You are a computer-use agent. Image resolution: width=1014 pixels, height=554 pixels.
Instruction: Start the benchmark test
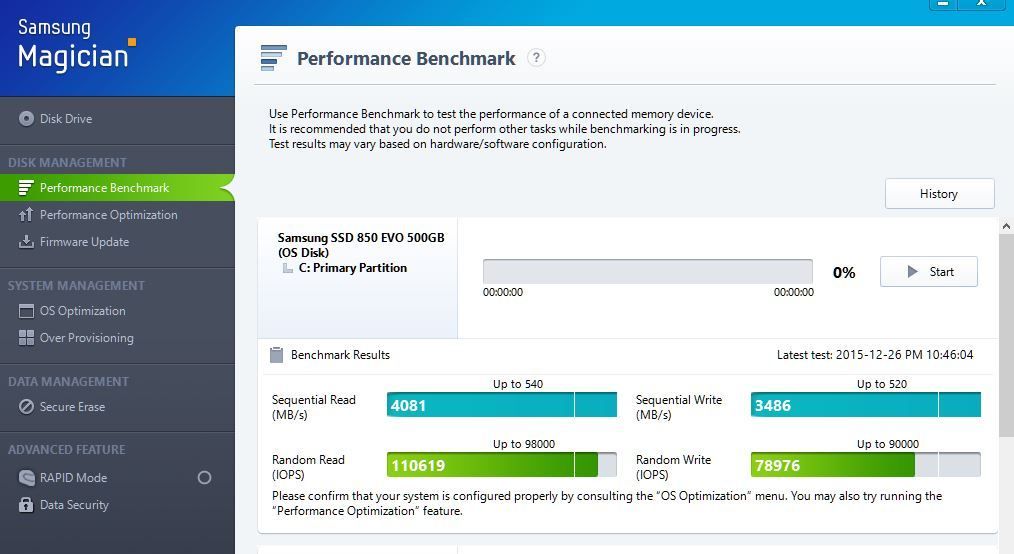tap(929, 272)
